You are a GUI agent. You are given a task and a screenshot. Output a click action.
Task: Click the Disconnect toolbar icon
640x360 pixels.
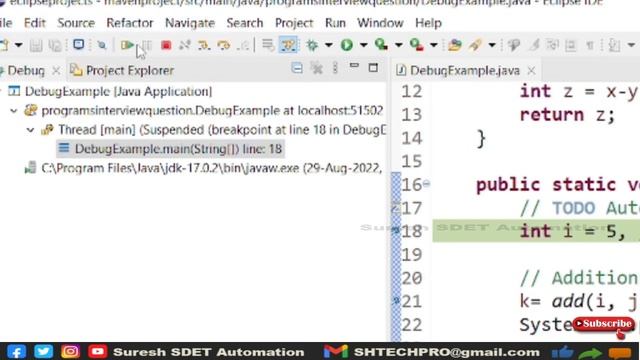(184, 45)
